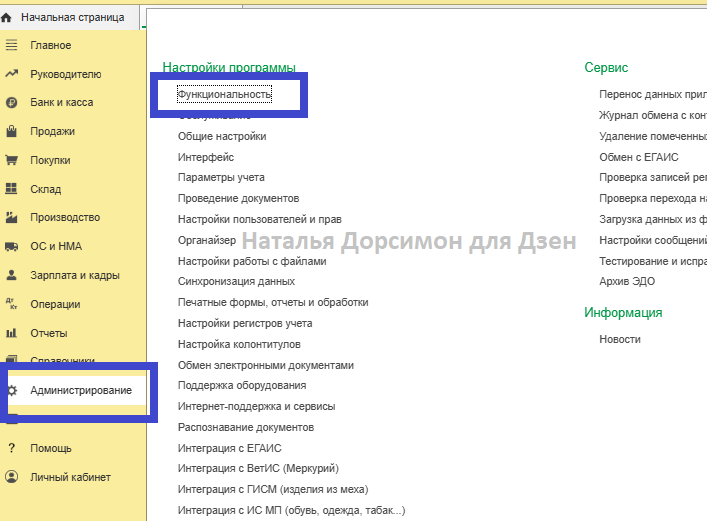
Task: Open Проверка перехода service link
Action: tap(653, 198)
